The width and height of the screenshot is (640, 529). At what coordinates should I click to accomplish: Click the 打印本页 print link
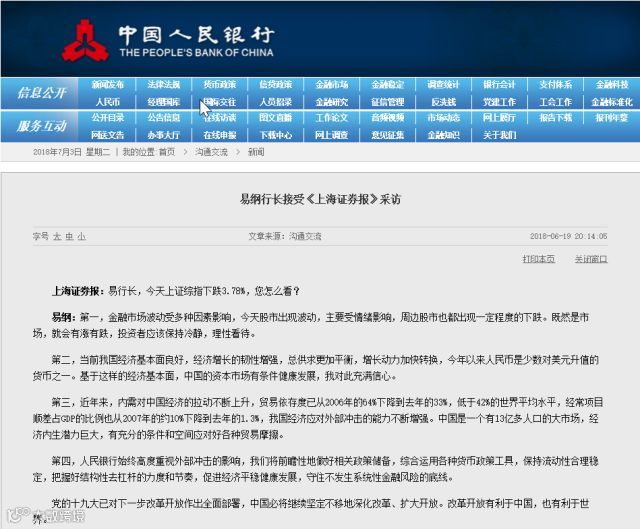click(539, 259)
